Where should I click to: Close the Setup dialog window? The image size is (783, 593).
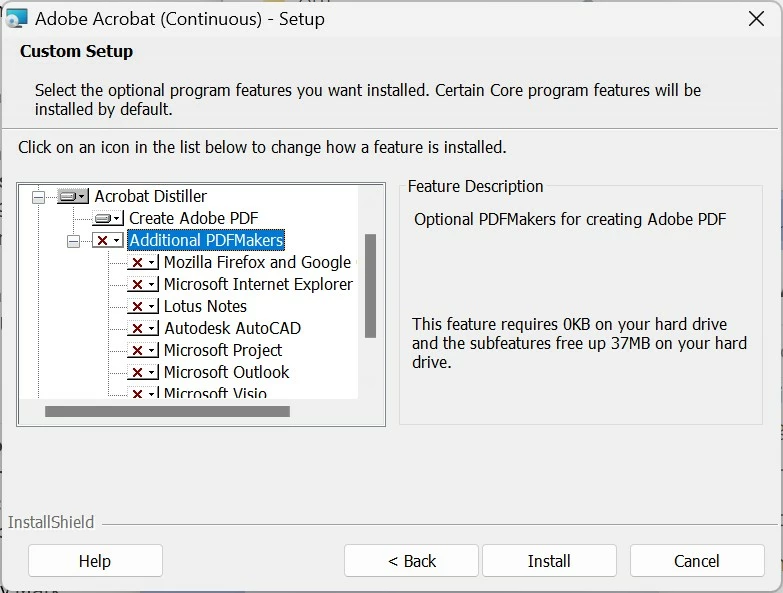[x=756, y=19]
